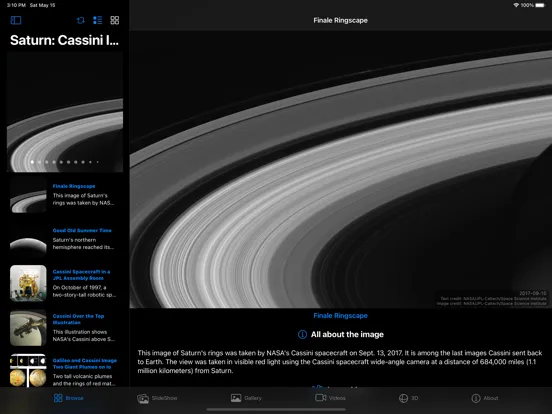
Task: Click the blue Finale Ringscape link below image
Action: pos(340,316)
